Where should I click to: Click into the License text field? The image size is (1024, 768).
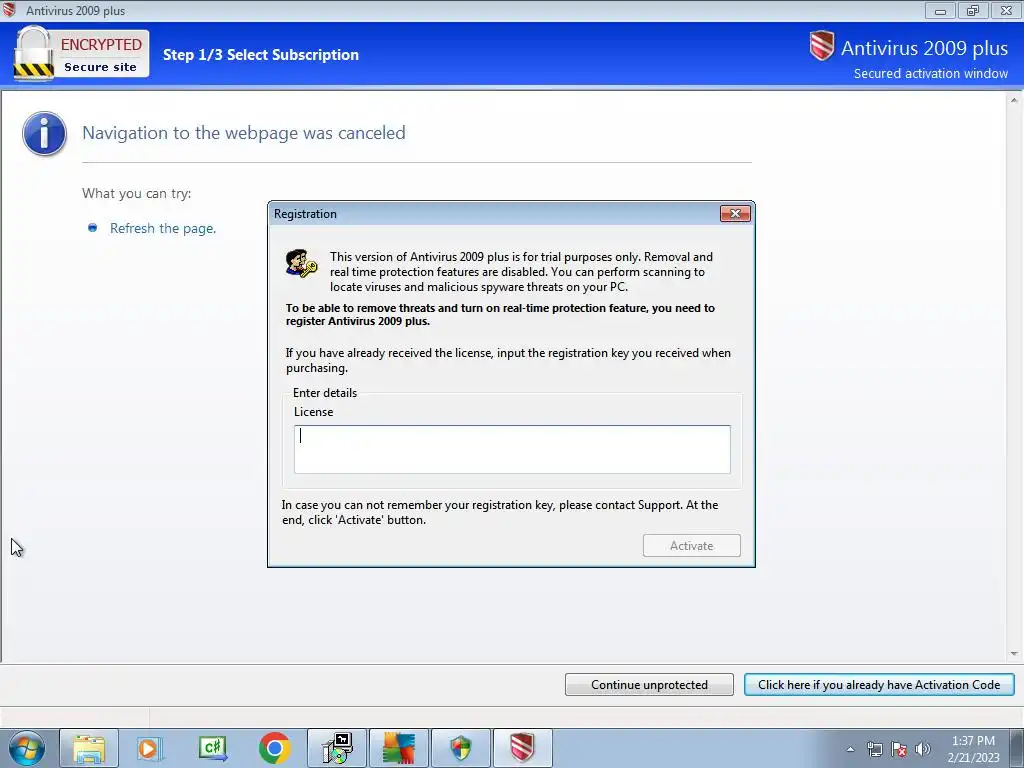[x=512, y=449]
